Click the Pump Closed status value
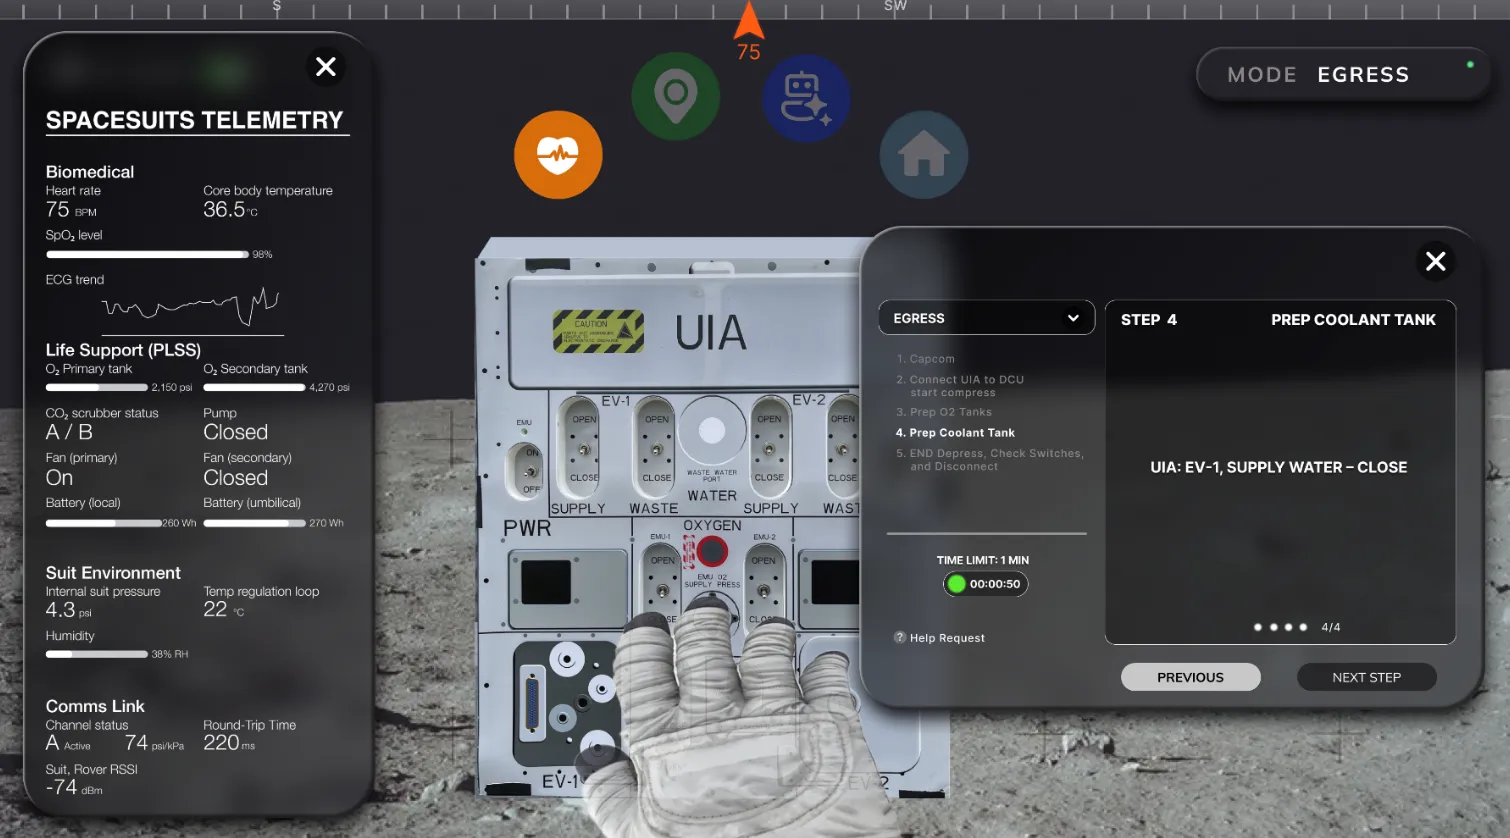 (x=235, y=432)
